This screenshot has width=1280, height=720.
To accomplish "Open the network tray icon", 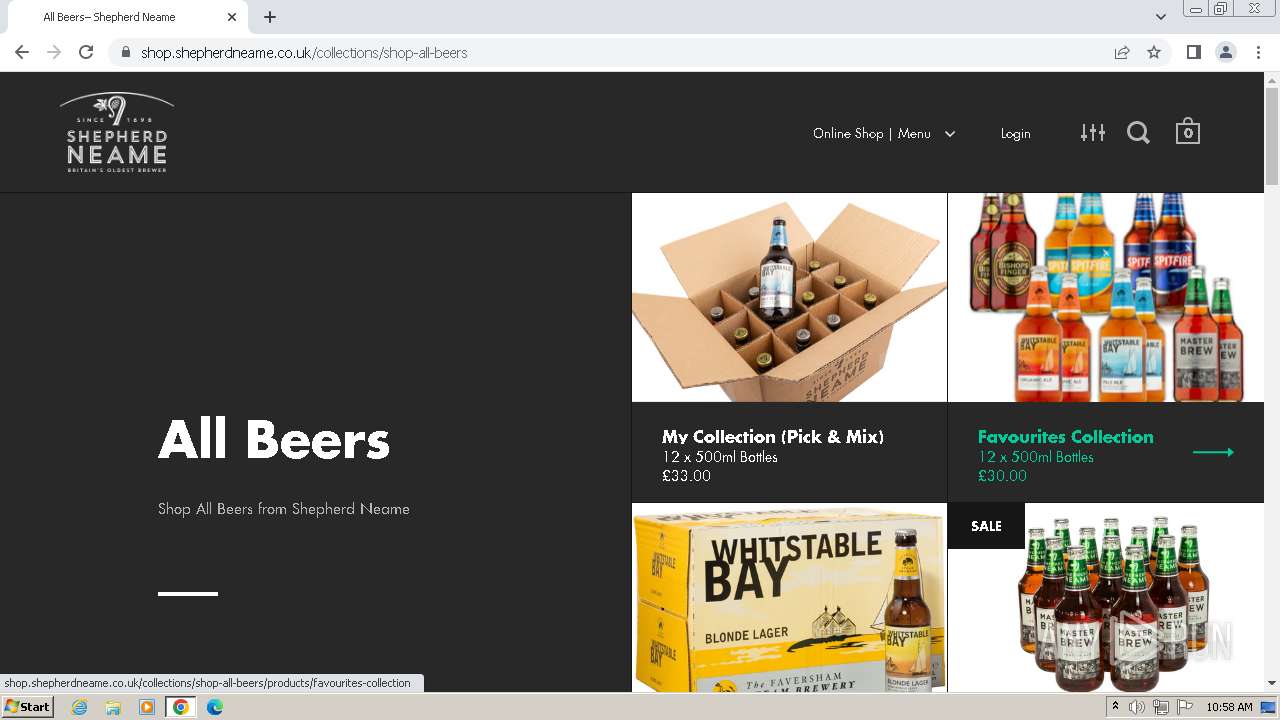I will 1161,707.
